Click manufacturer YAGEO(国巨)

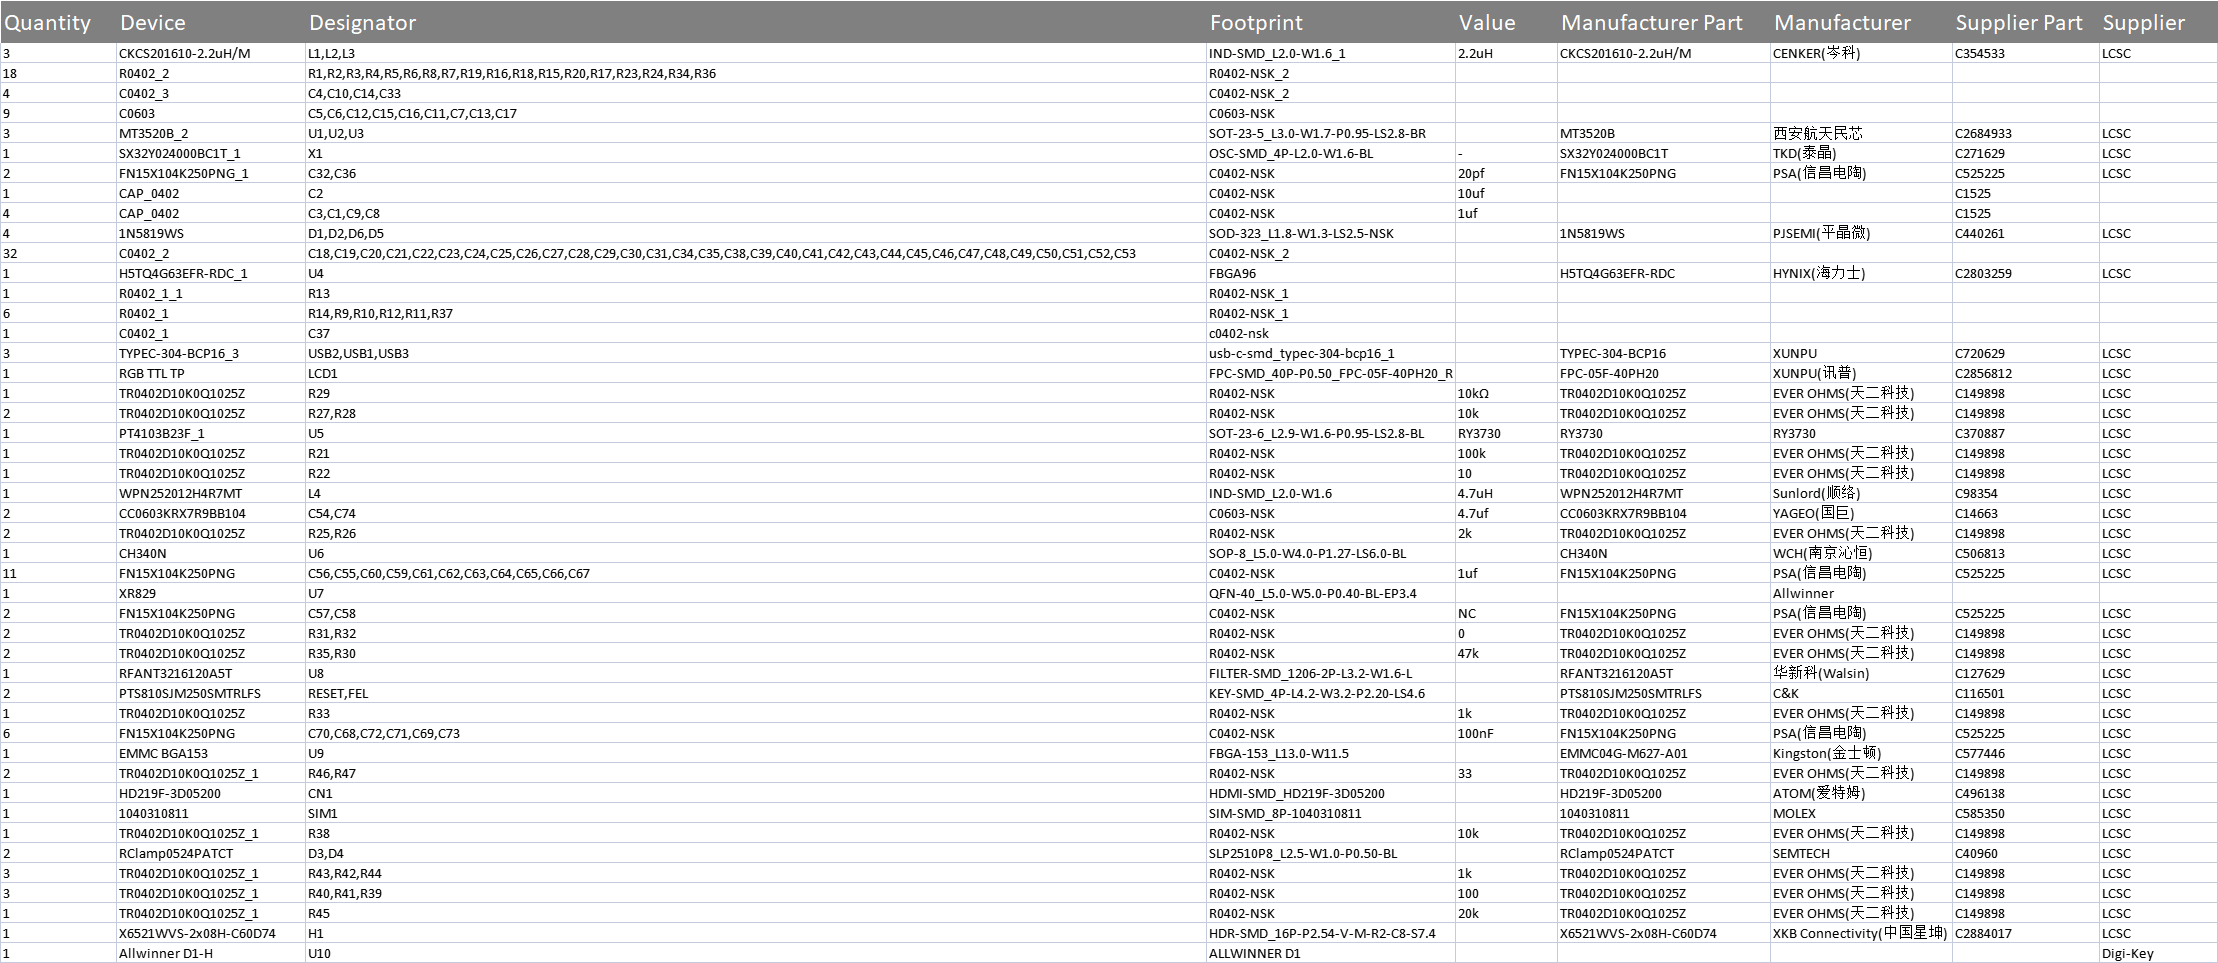(x=1813, y=513)
